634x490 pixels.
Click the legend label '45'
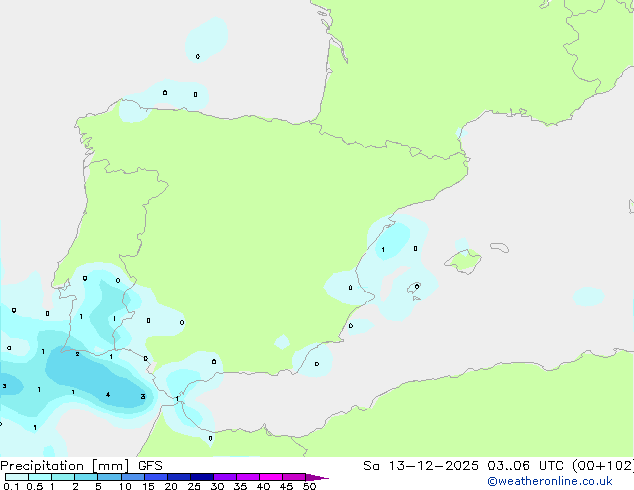click(x=286, y=486)
